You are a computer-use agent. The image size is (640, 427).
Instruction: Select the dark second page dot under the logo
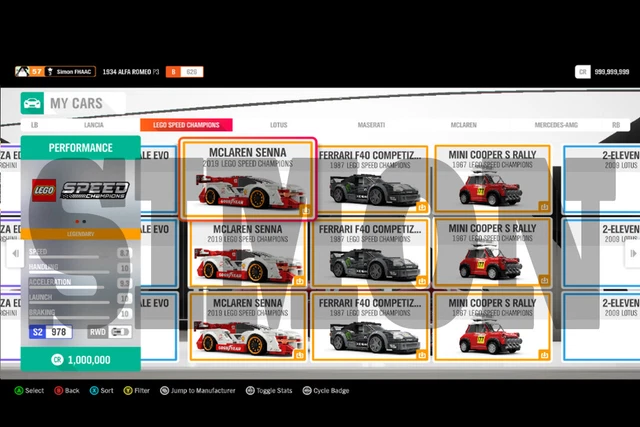(84, 222)
